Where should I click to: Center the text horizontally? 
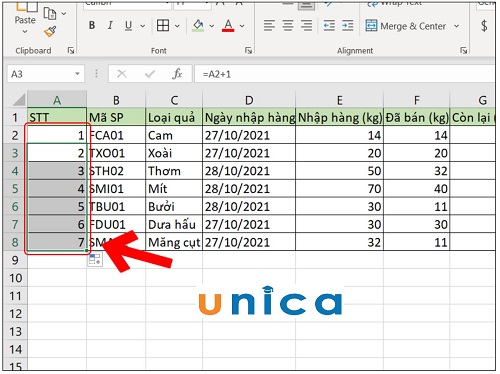tap(288, 25)
